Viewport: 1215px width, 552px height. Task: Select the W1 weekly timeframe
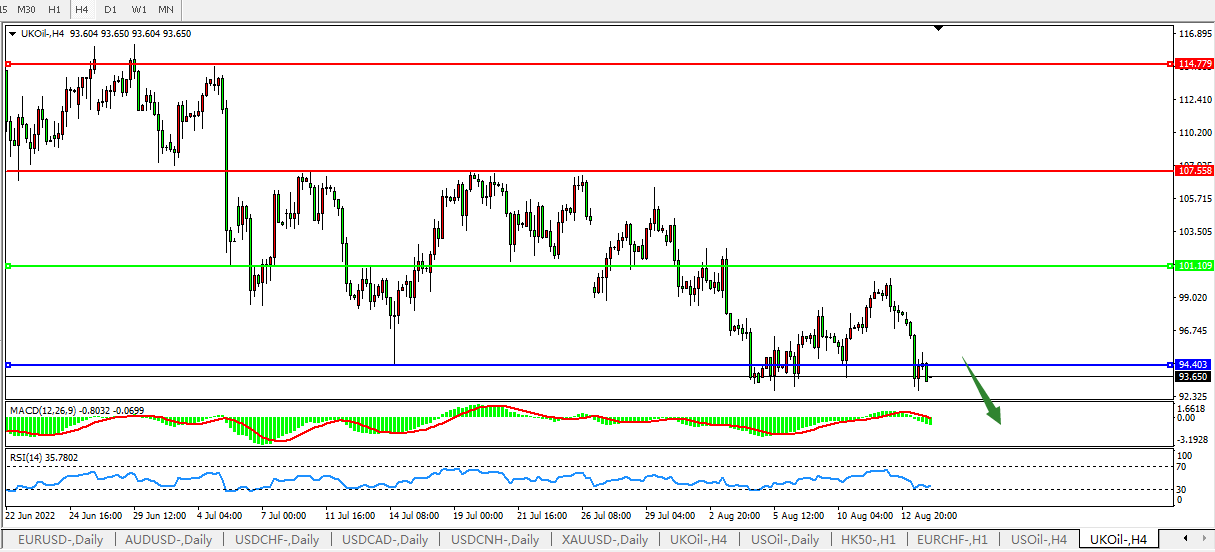point(139,9)
